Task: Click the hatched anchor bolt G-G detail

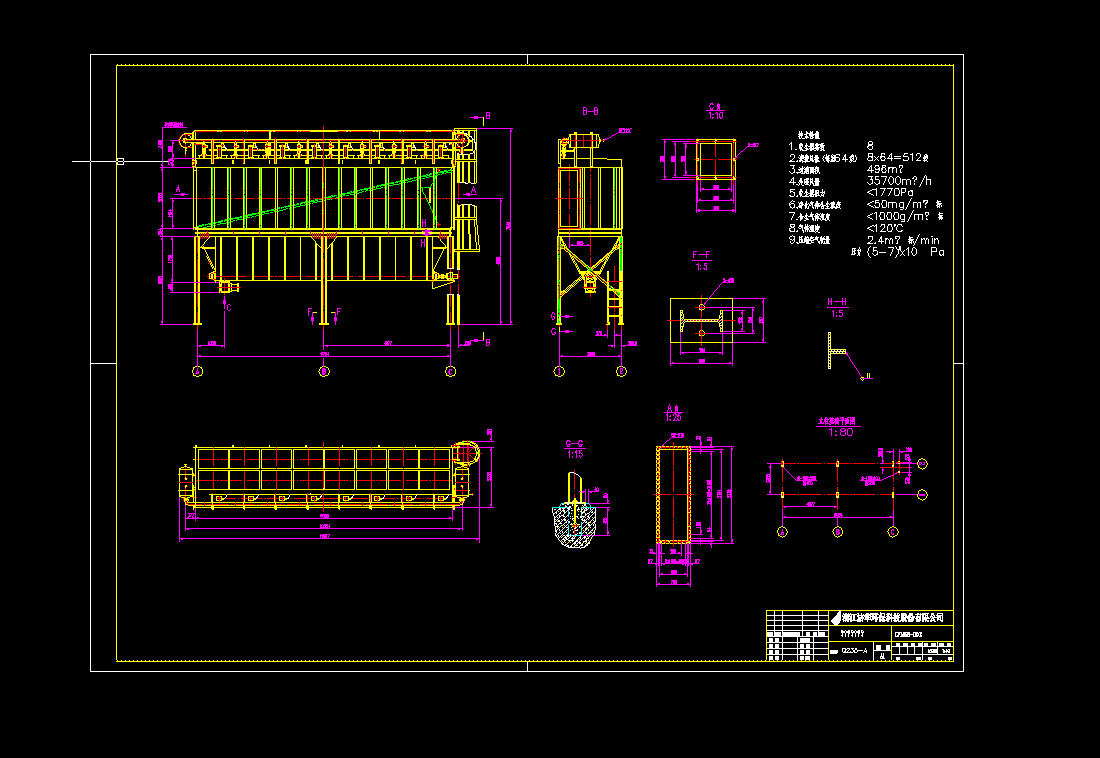Action: click(575, 510)
